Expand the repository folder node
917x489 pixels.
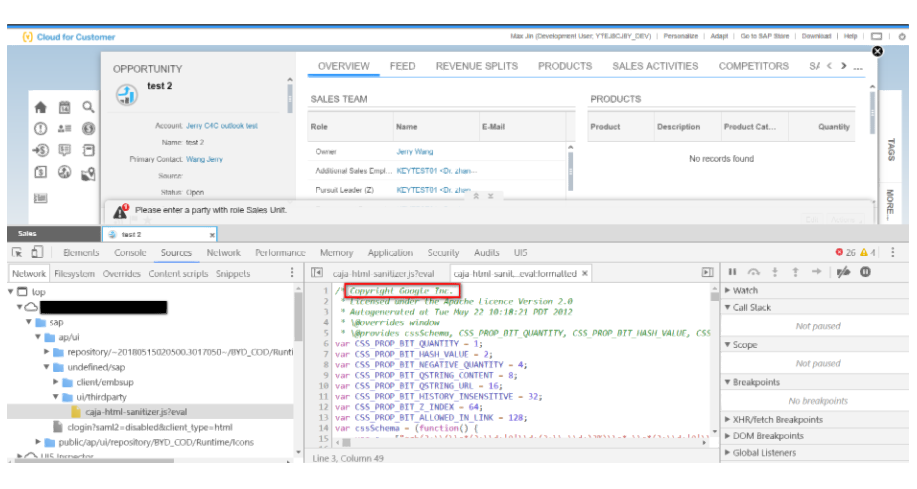[47, 352]
